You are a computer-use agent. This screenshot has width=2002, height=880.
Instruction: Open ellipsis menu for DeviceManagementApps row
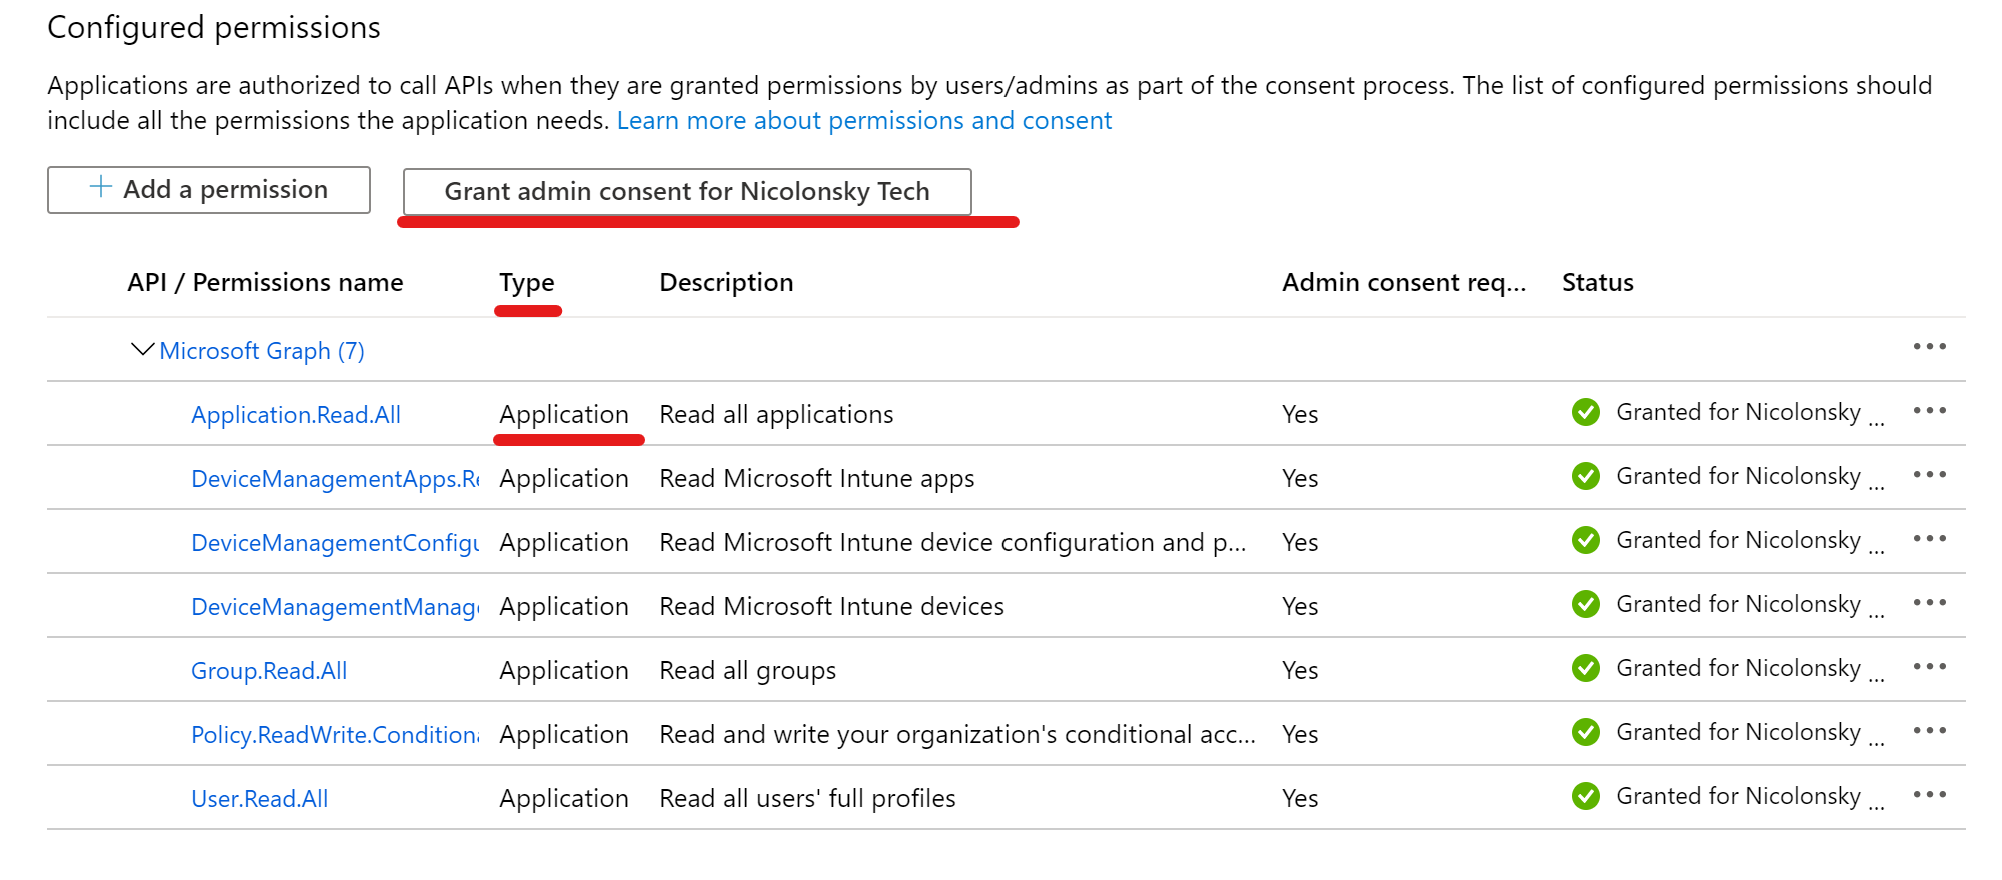tap(1929, 475)
